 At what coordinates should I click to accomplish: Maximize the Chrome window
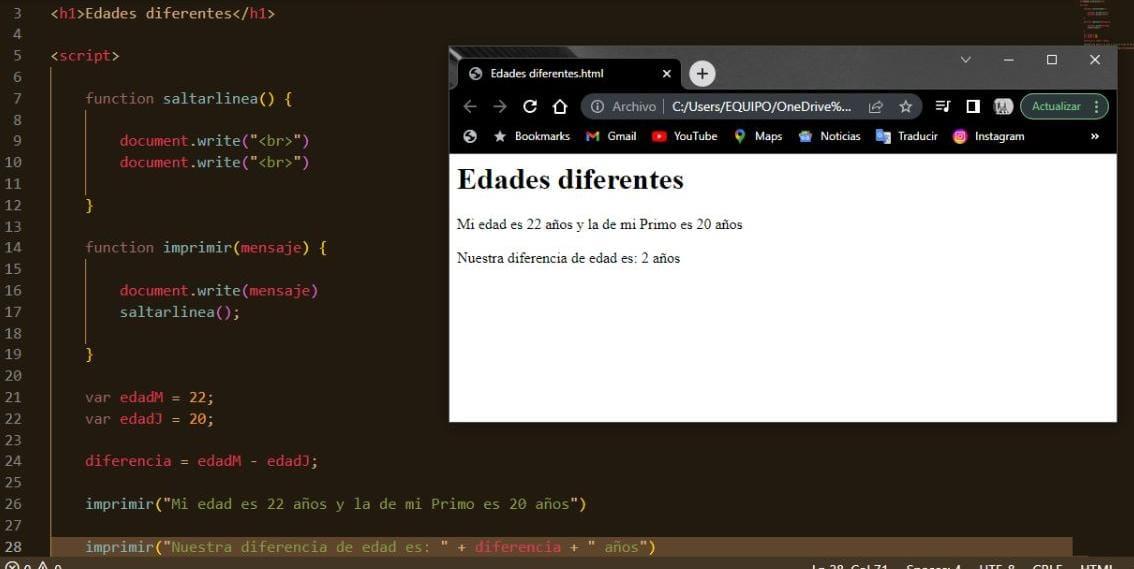click(1052, 60)
